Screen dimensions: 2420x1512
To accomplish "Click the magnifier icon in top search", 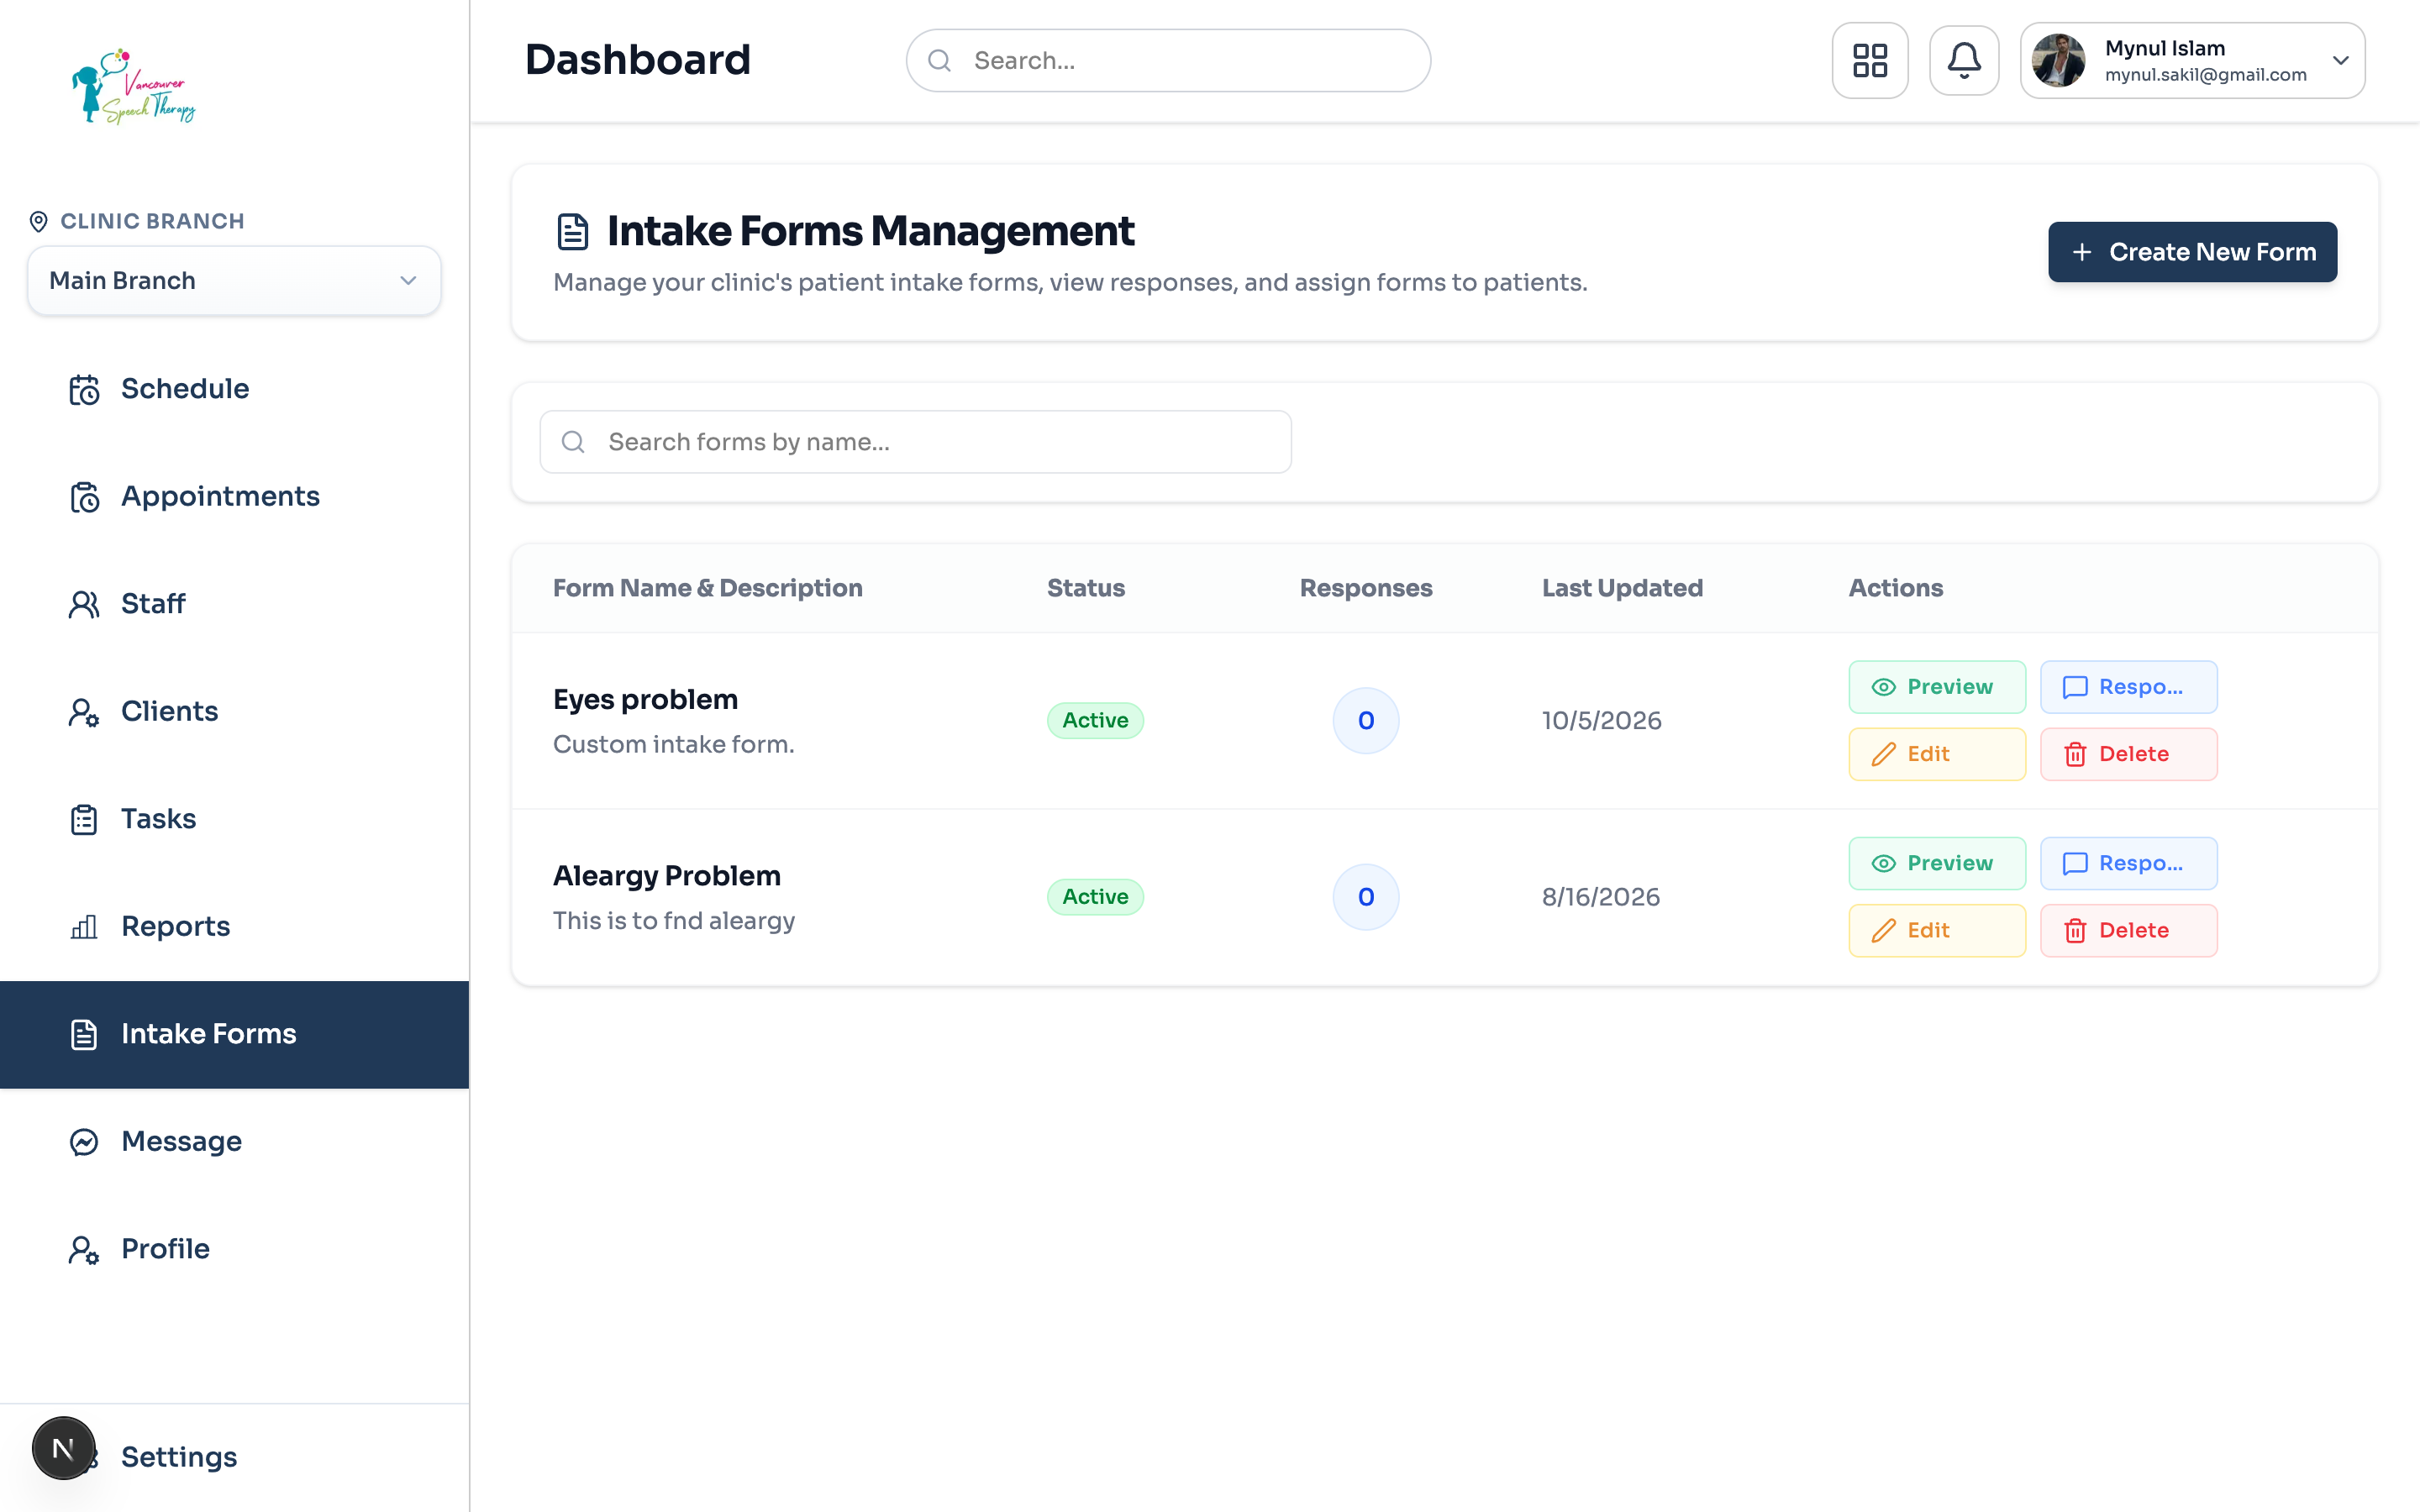I will 939,60.
